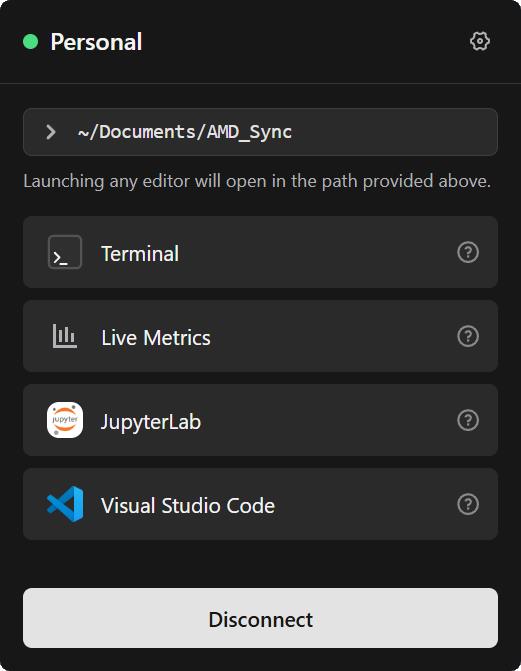The width and height of the screenshot is (521, 671).
Task: Open help for Live Metrics
Action: [x=468, y=336]
